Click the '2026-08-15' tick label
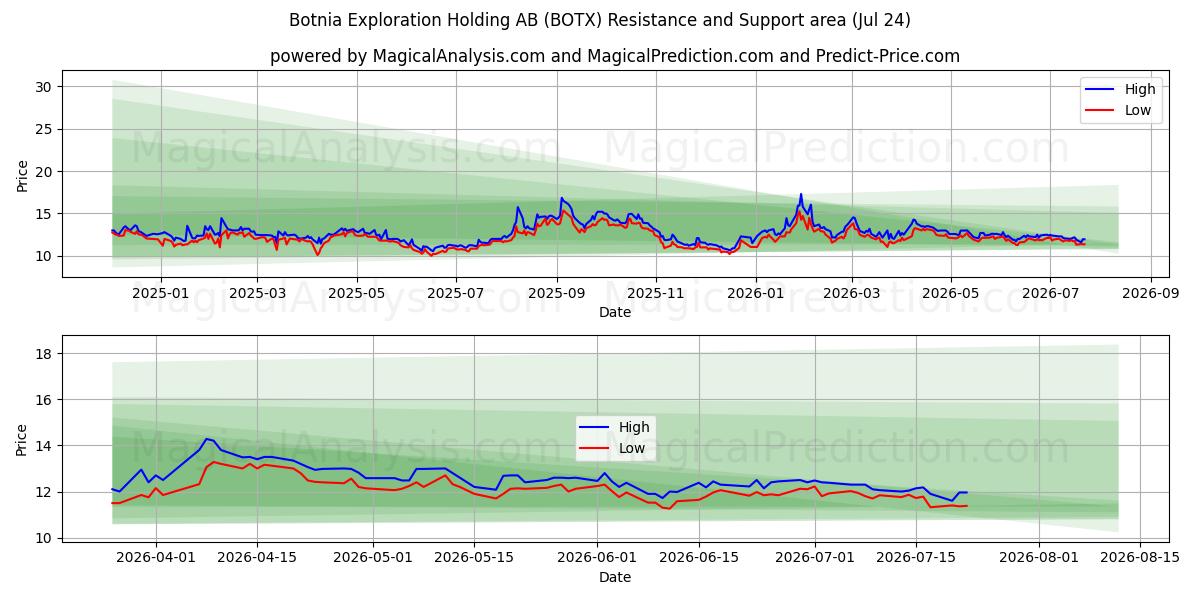Image resolution: width=1200 pixels, height=600 pixels. coord(1138,559)
